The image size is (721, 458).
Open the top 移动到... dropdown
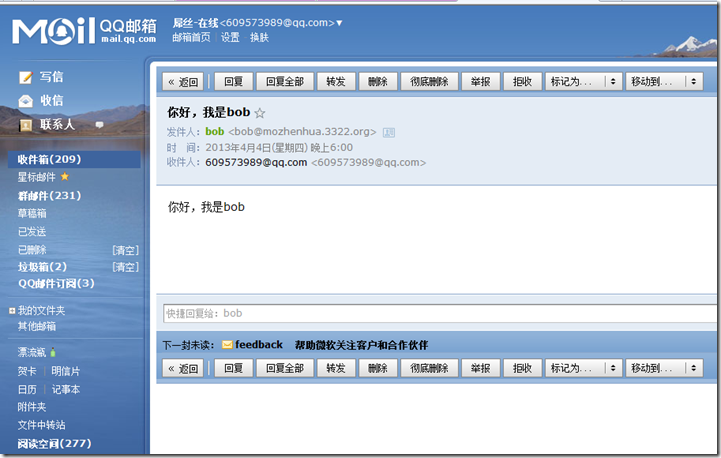point(664,81)
